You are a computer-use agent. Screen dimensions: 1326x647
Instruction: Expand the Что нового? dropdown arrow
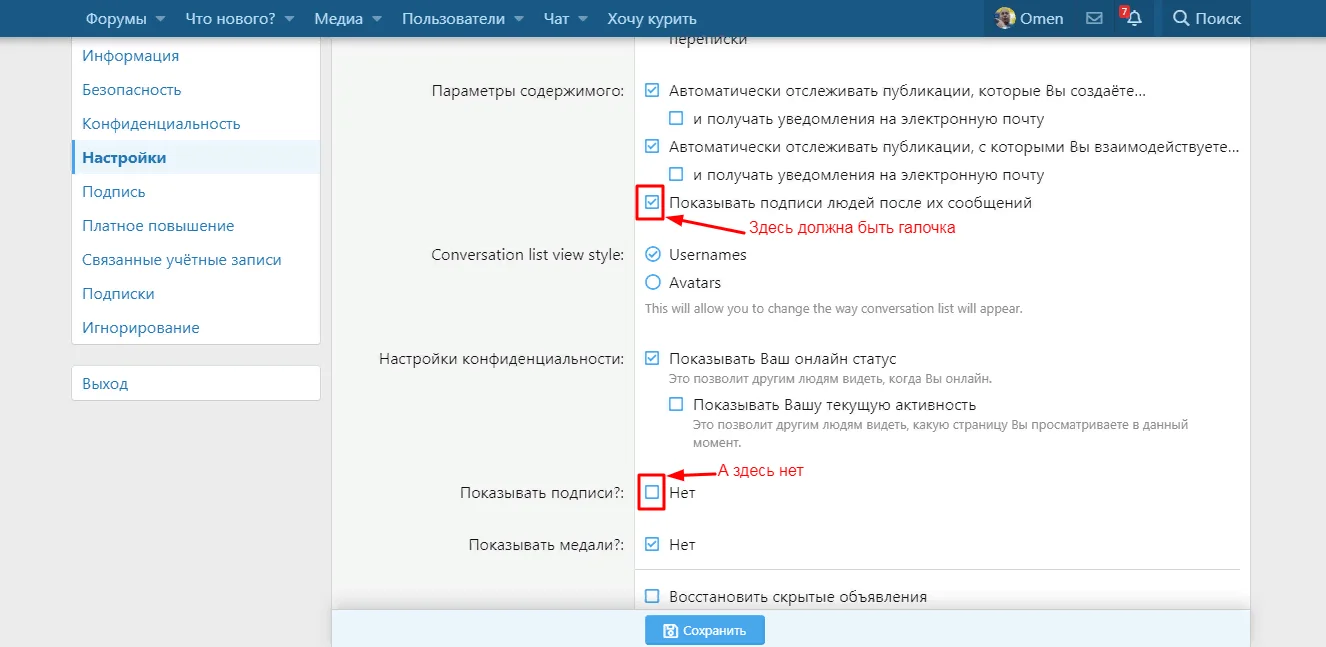coord(289,19)
